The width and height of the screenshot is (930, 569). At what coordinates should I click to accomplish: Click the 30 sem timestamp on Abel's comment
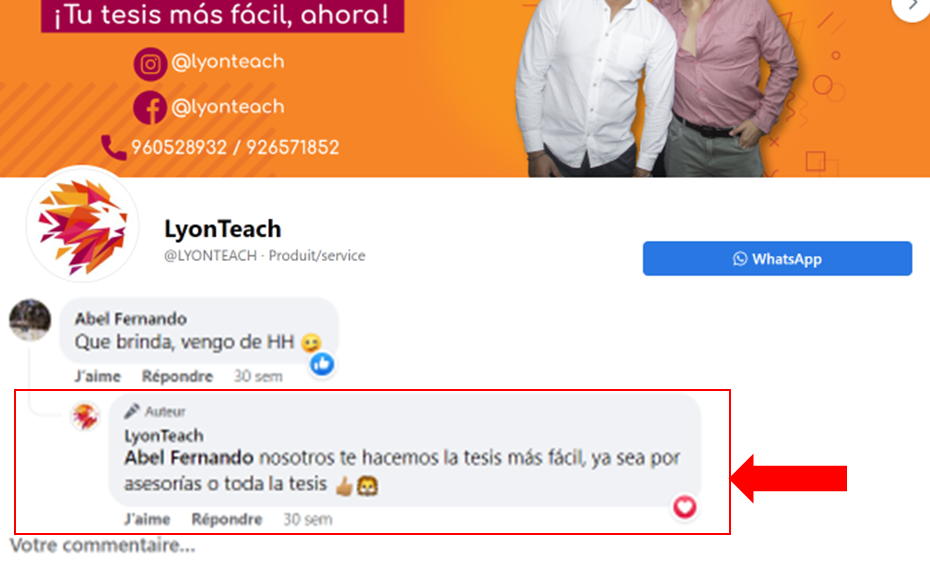coord(258,376)
